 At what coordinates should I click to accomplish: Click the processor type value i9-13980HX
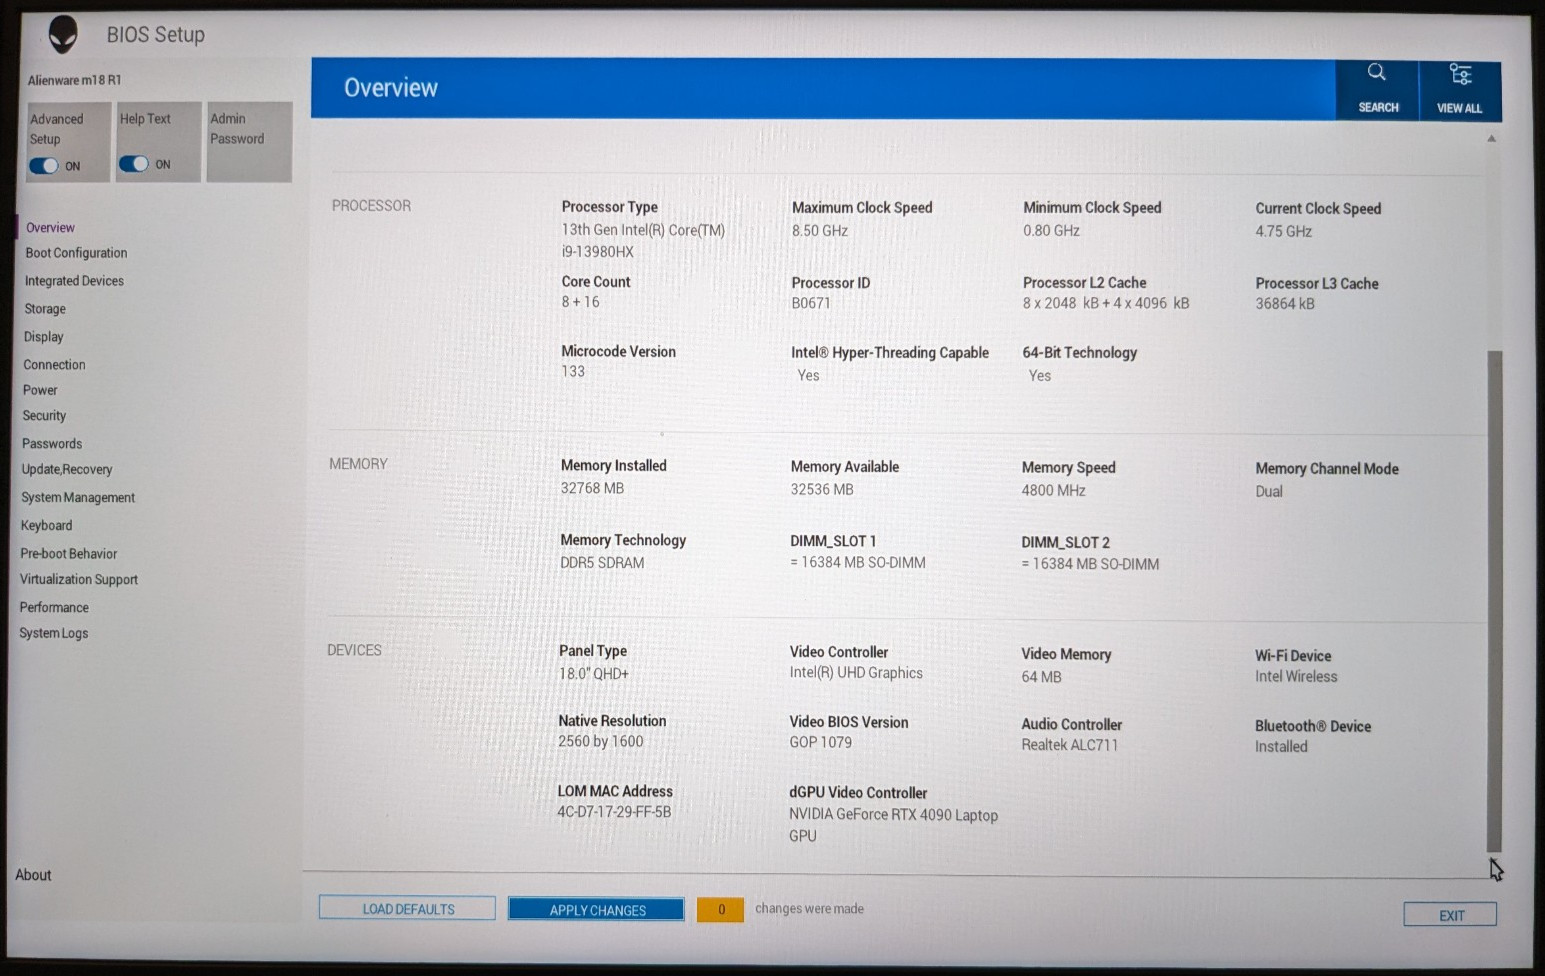[x=597, y=252]
